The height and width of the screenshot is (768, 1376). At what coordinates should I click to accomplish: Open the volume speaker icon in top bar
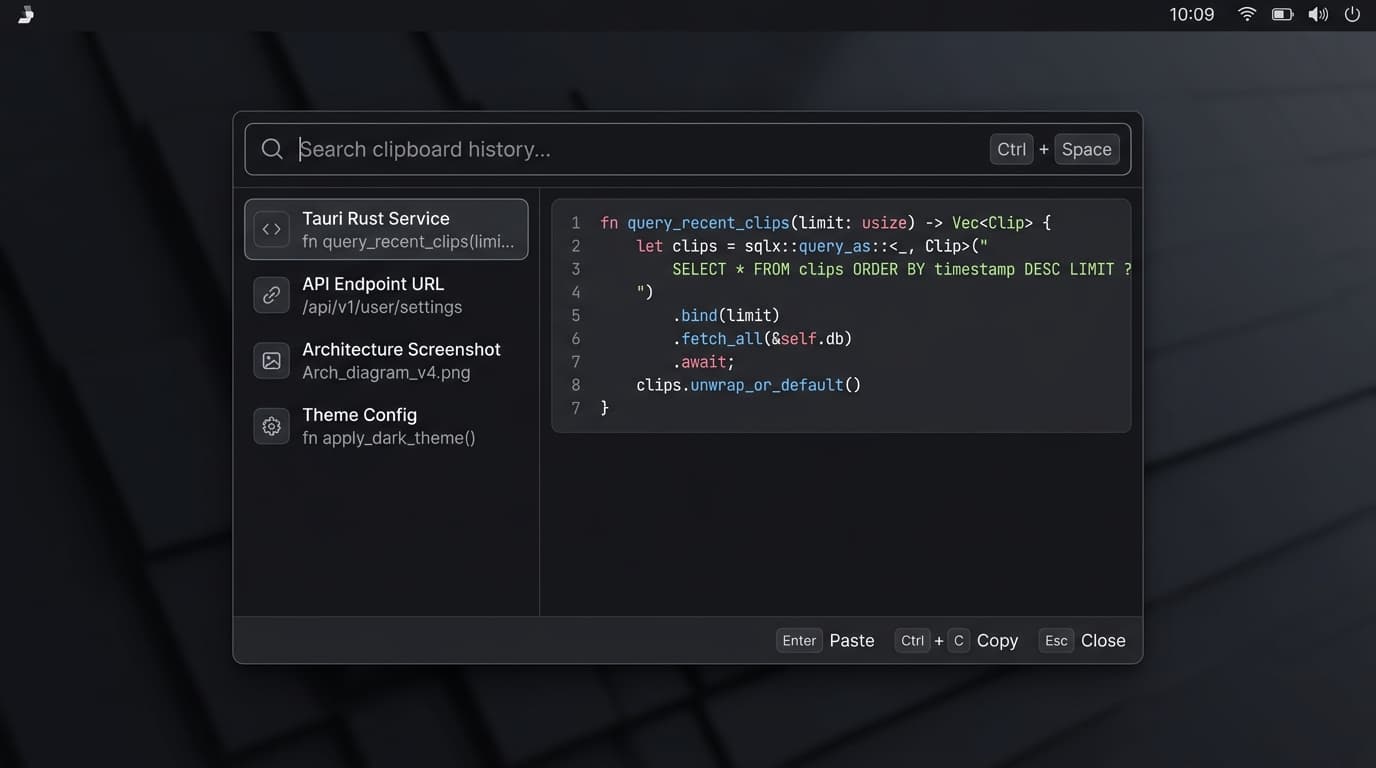[1318, 14]
